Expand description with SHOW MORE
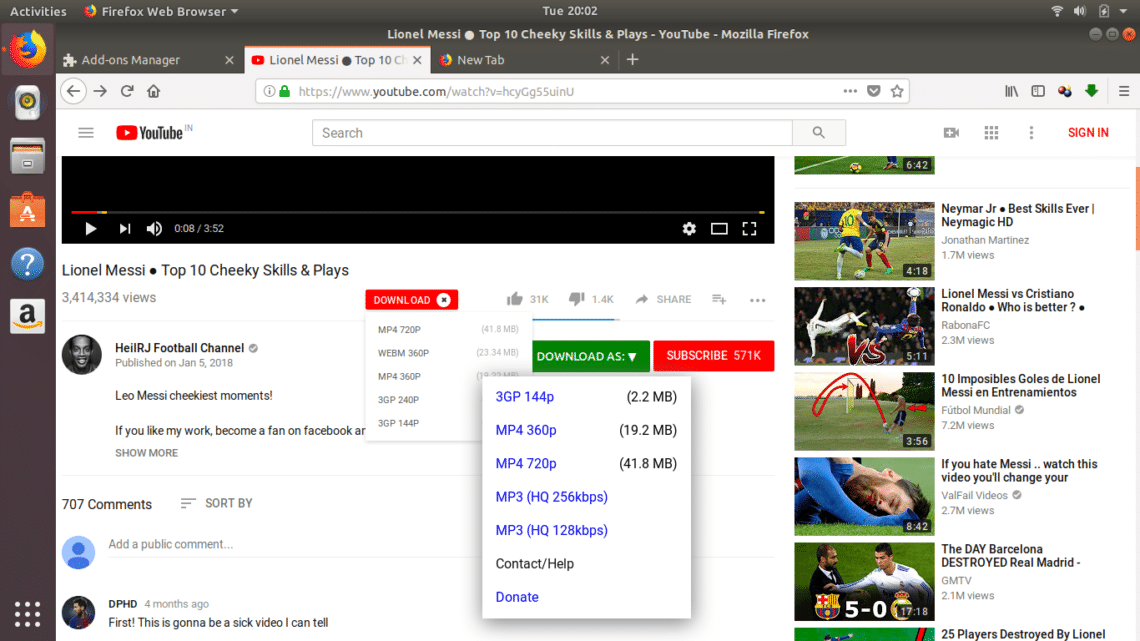The height and width of the screenshot is (641, 1140). click(146, 453)
